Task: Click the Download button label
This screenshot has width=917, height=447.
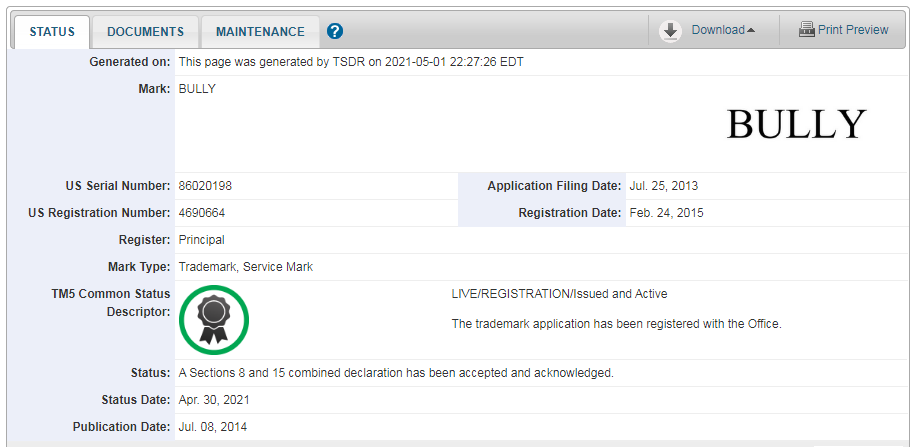Action: coord(717,30)
